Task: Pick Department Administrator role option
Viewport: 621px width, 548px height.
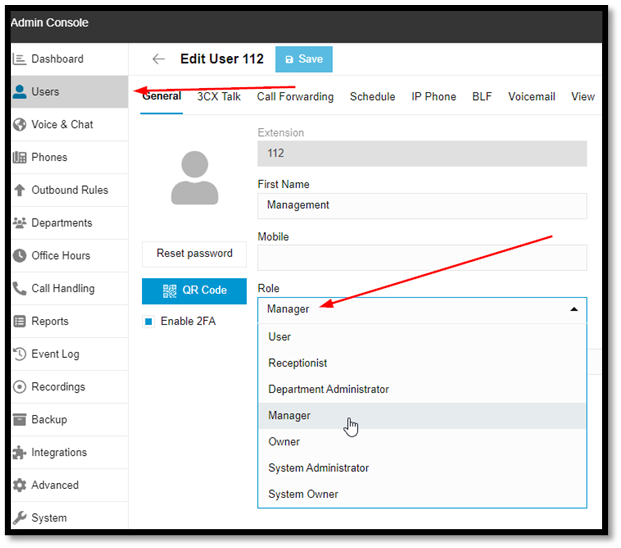Action: point(328,389)
